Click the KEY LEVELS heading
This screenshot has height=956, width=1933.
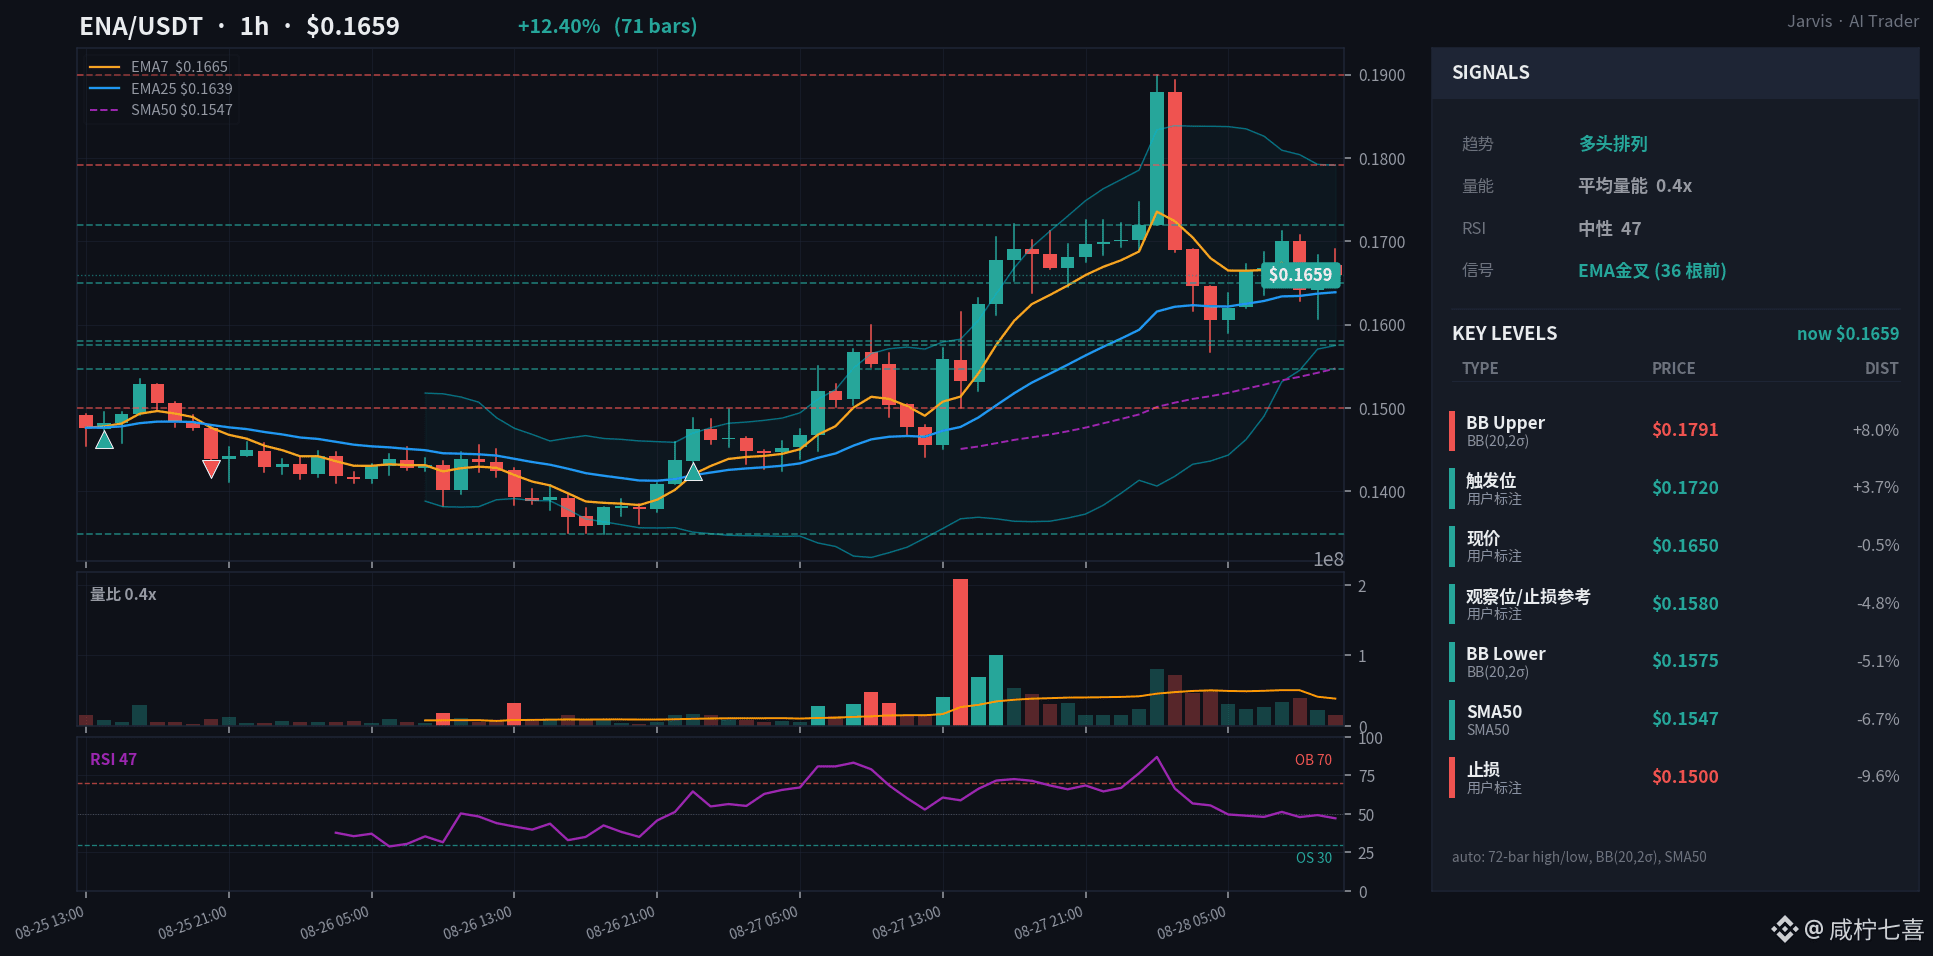click(x=1504, y=333)
